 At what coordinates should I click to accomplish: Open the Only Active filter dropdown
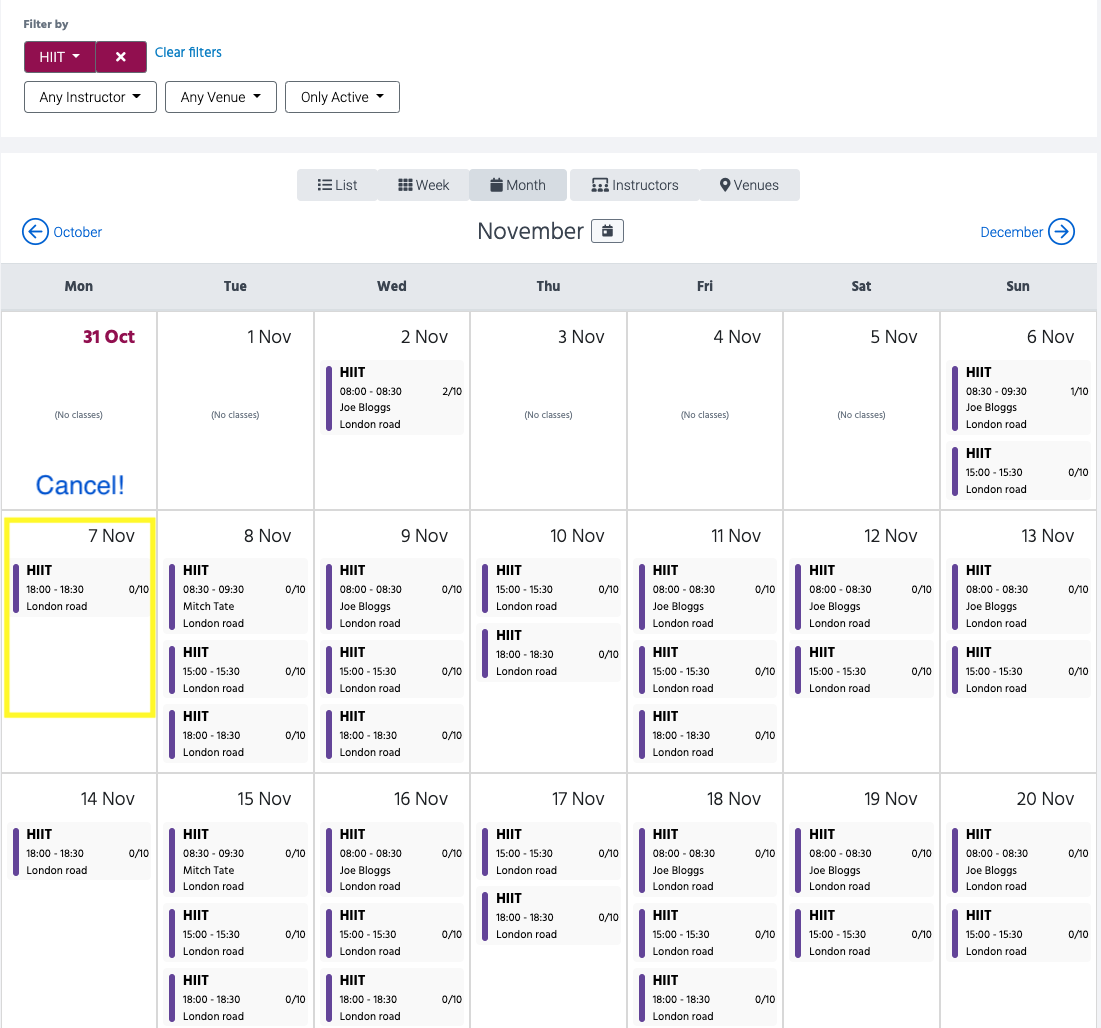(x=342, y=97)
